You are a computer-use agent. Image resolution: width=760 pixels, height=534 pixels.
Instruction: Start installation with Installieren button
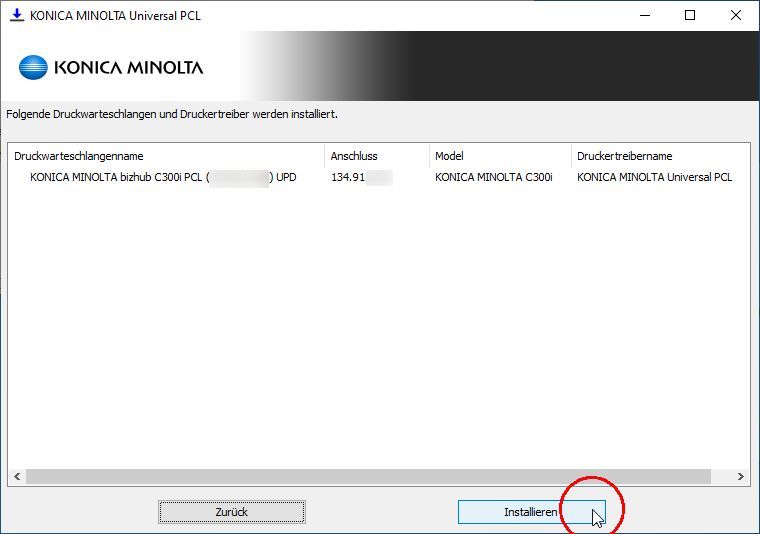pyautogui.click(x=531, y=512)
